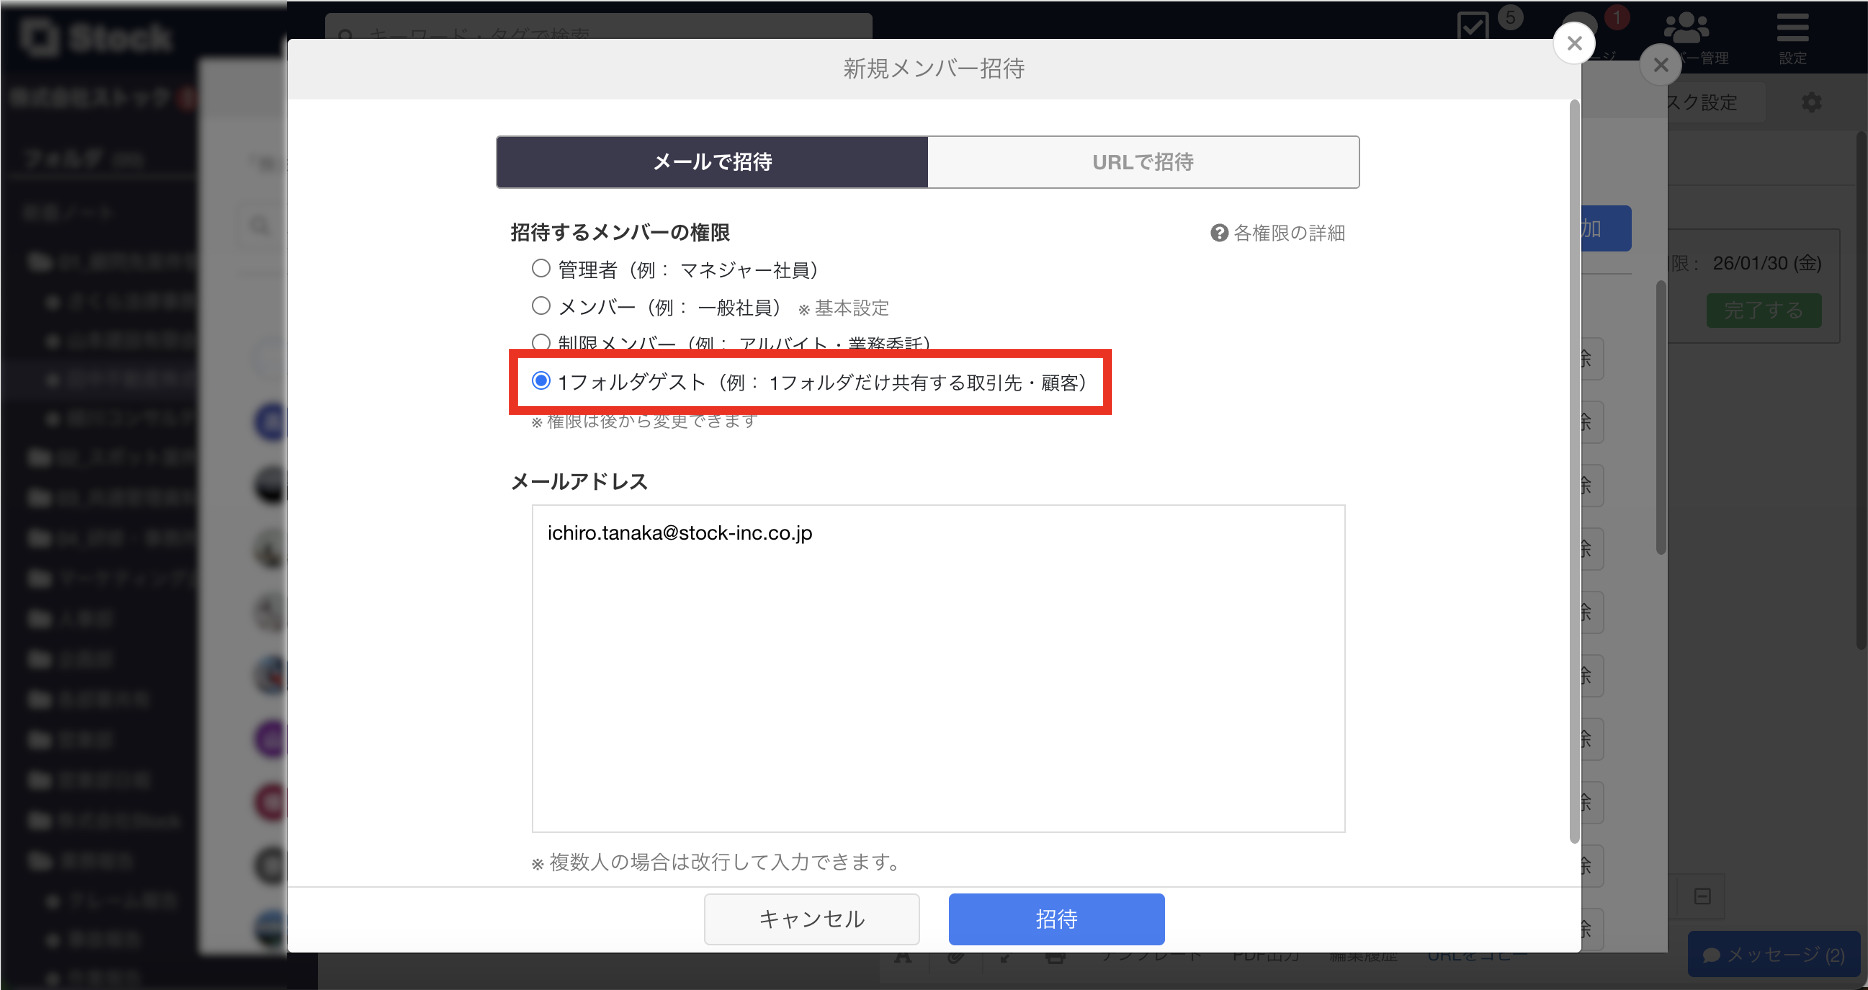Click the search magnifier in the keyword search bar
Screen dimensions: 1868x990
(345, 35)
